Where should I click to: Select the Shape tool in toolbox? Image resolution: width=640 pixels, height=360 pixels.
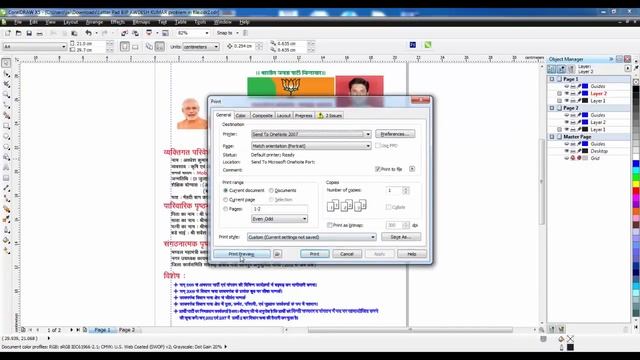tap(6, 74)
